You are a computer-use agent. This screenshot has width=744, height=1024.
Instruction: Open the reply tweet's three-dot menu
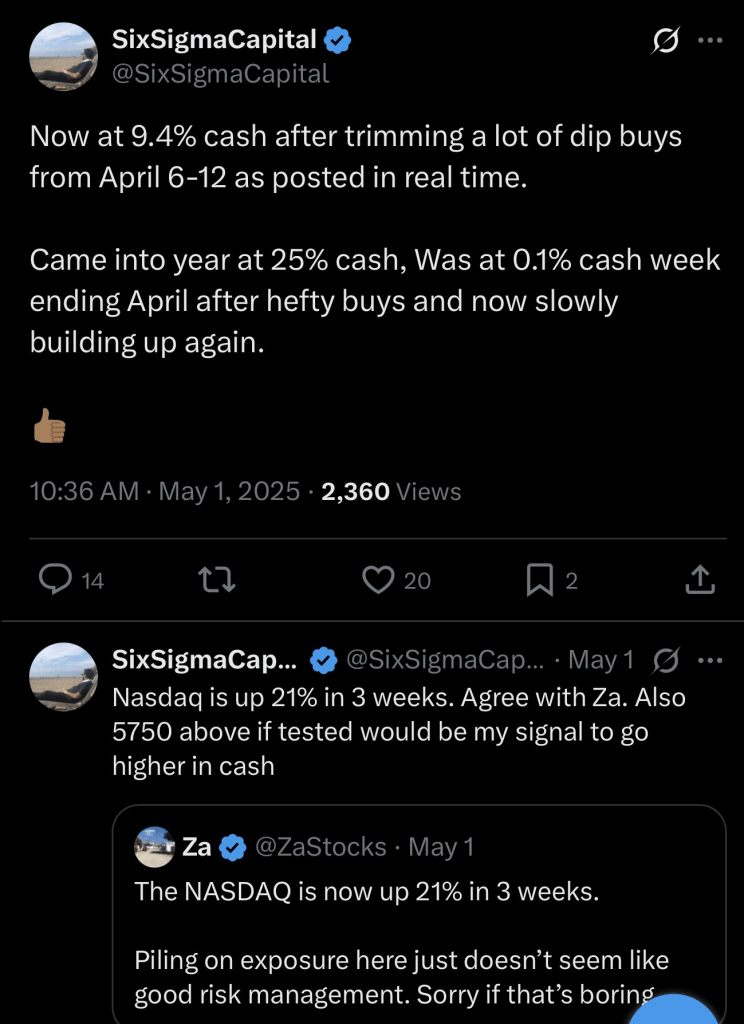(x=709, y=660)
